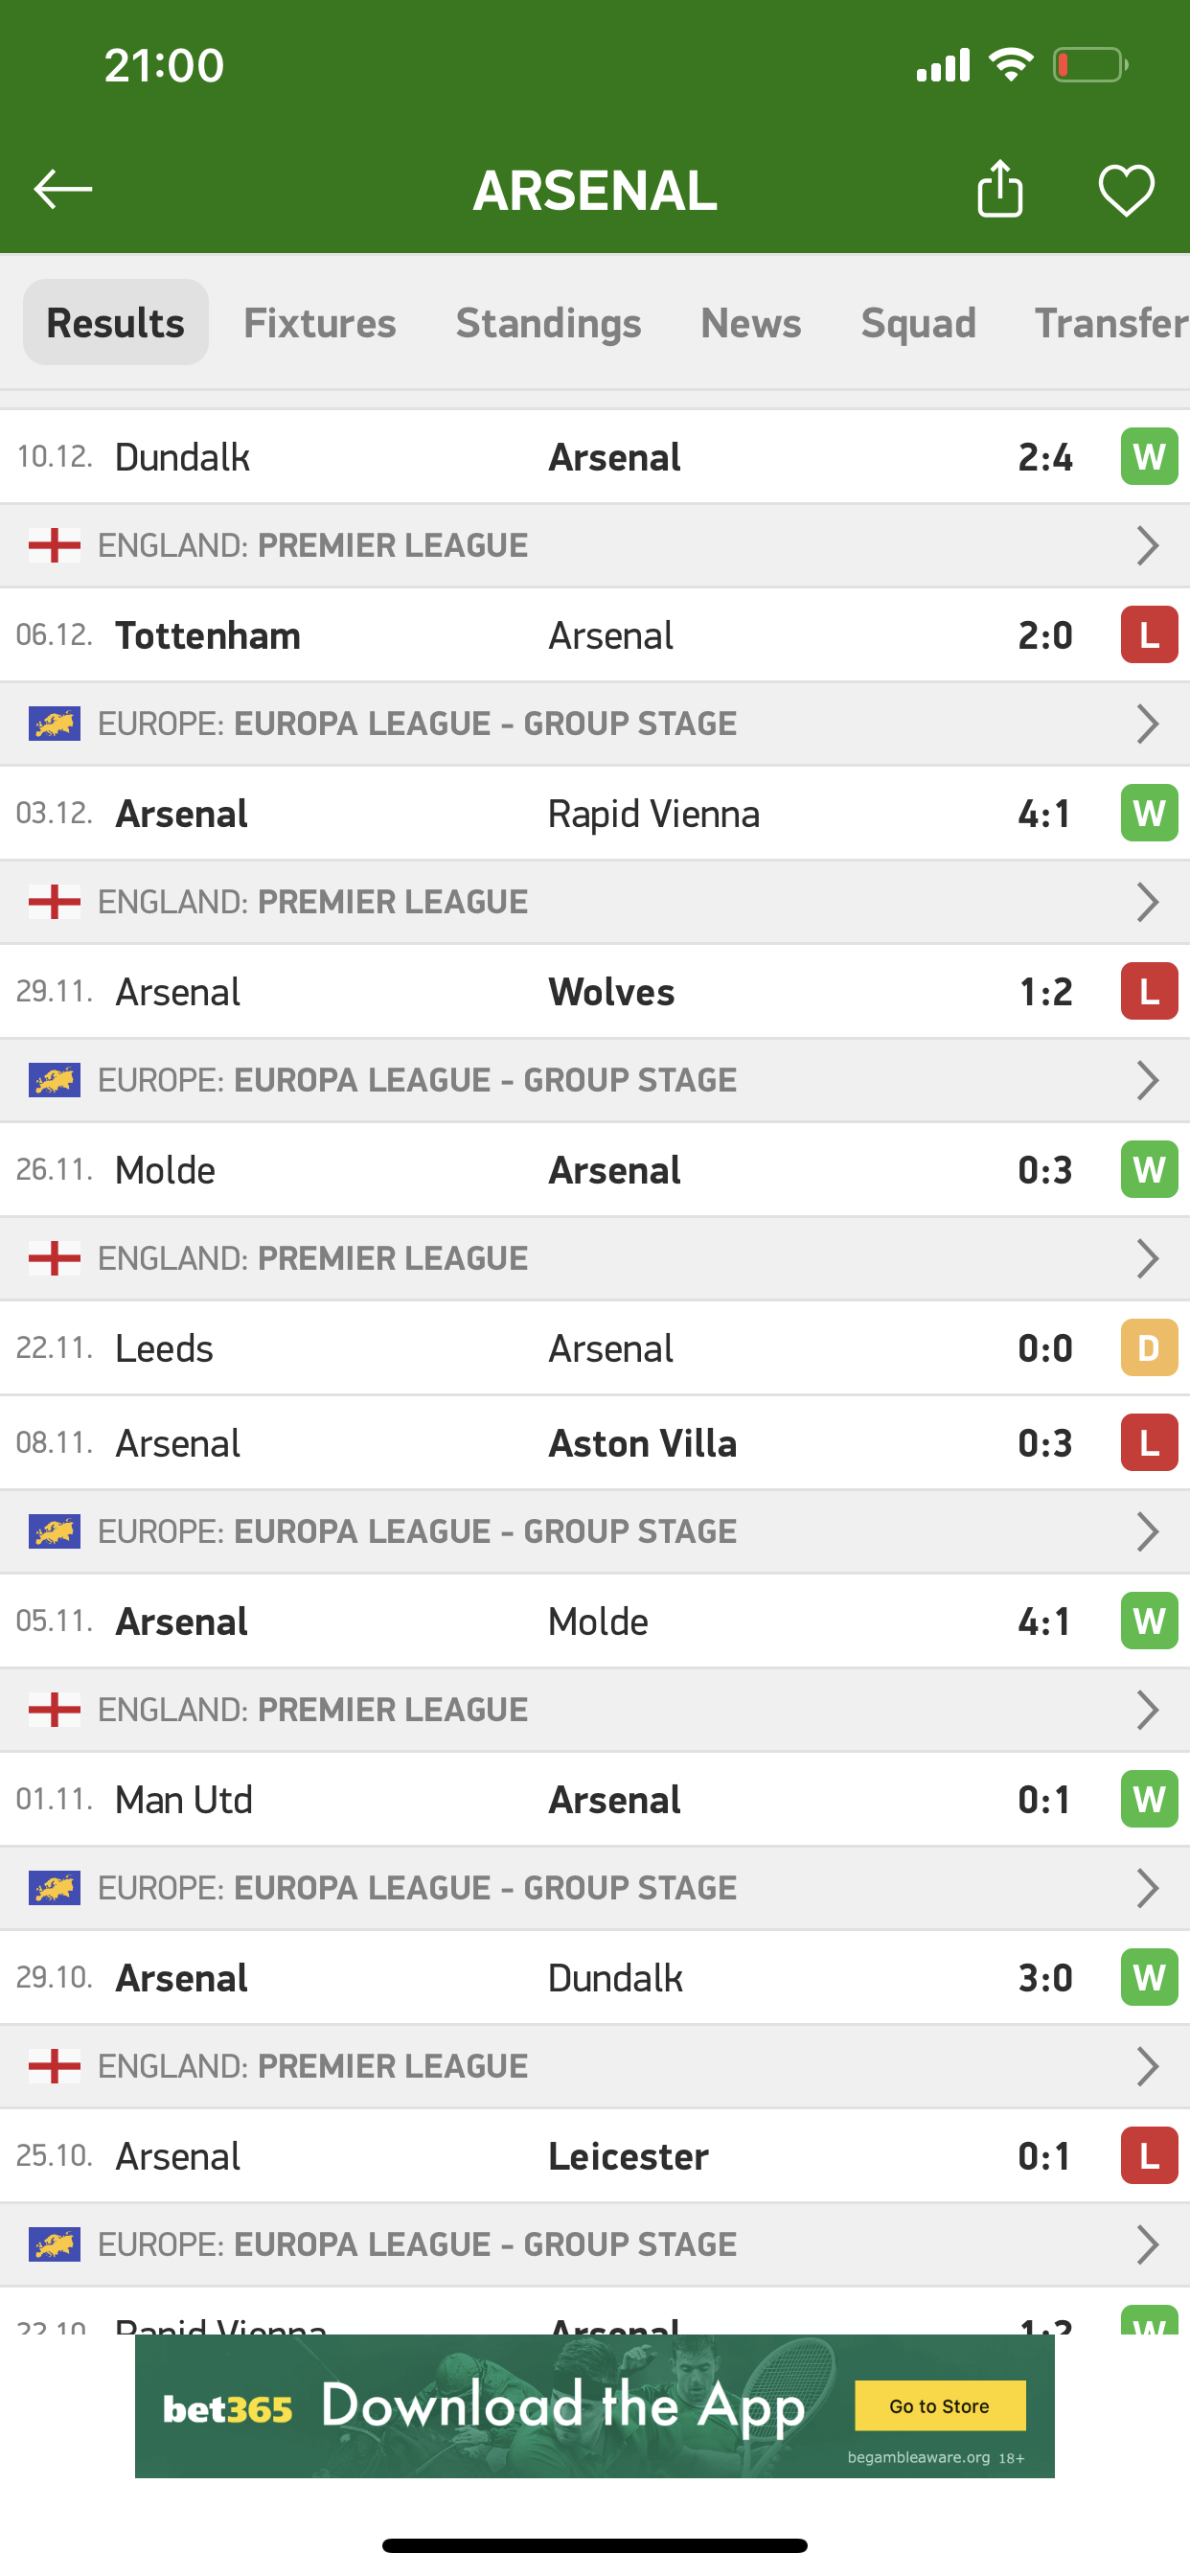This screenshot has height=2576, width=1190.
Task: Open the Arsenal vs Leicester 0:1 result
Action: click(595, 2156)
